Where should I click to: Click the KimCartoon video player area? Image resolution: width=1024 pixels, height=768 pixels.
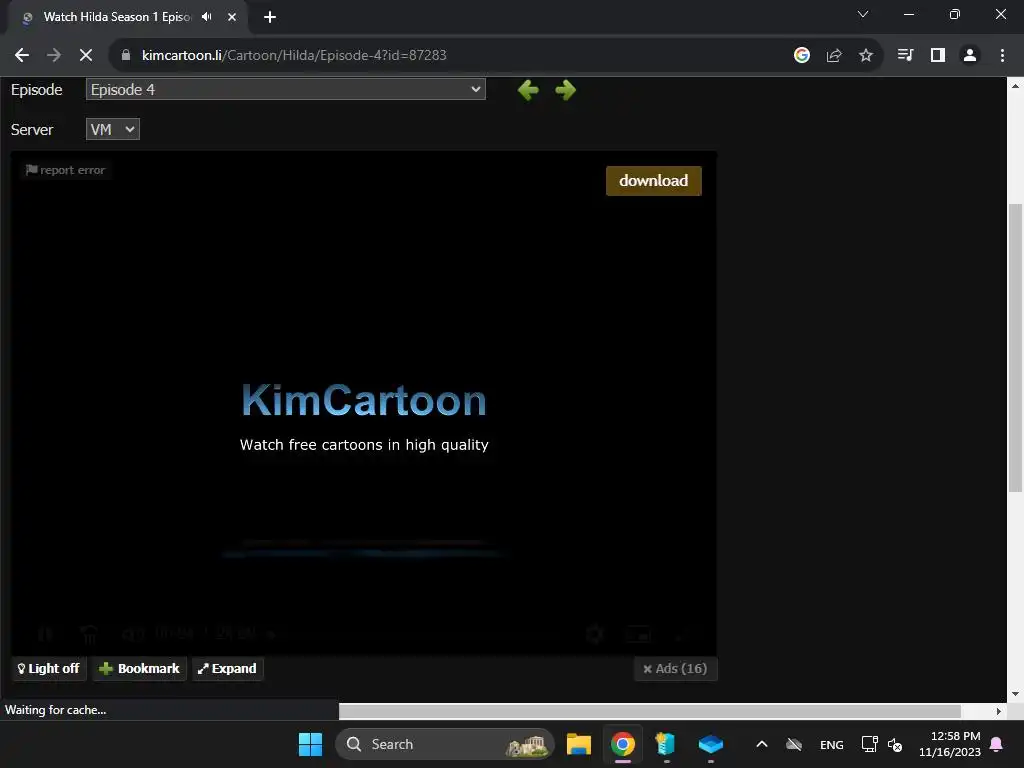point(364,404)
